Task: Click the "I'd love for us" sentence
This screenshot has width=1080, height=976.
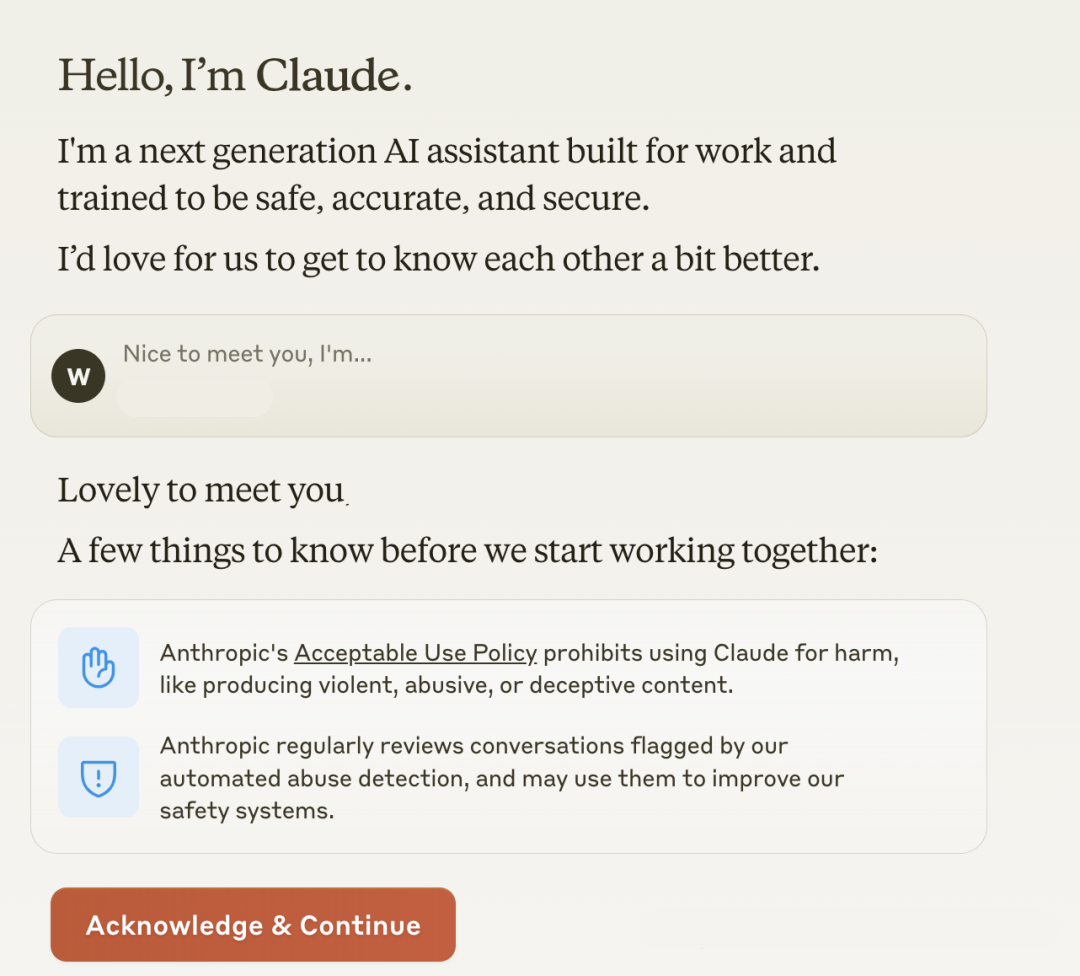Action: tap(438, 259)
